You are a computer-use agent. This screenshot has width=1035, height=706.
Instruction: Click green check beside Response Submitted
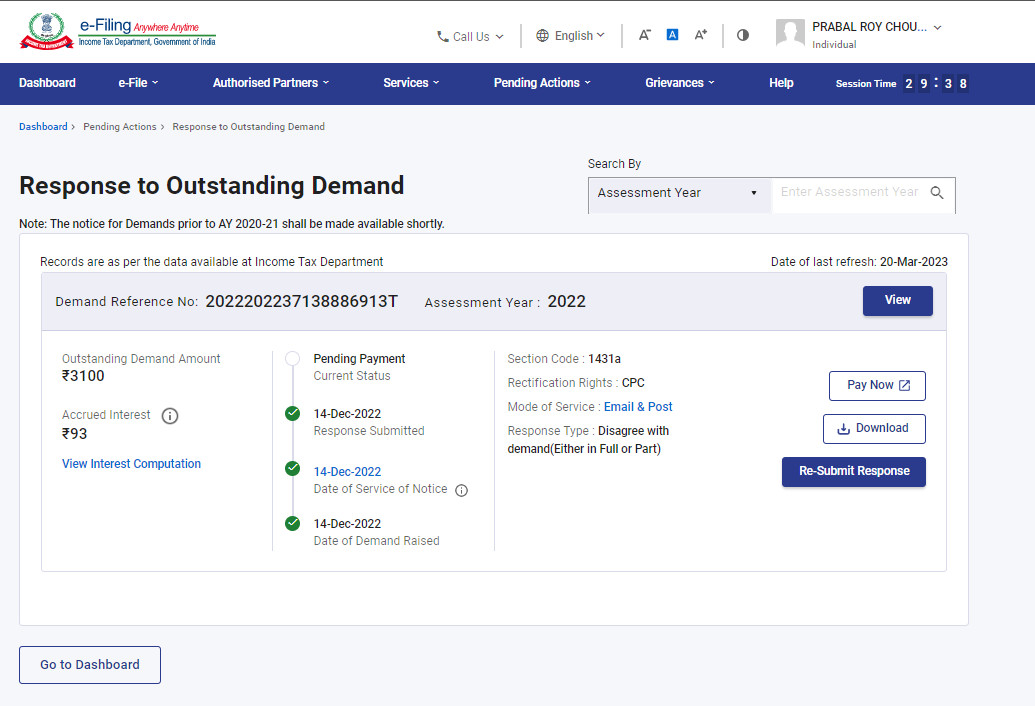coord(292,414)
